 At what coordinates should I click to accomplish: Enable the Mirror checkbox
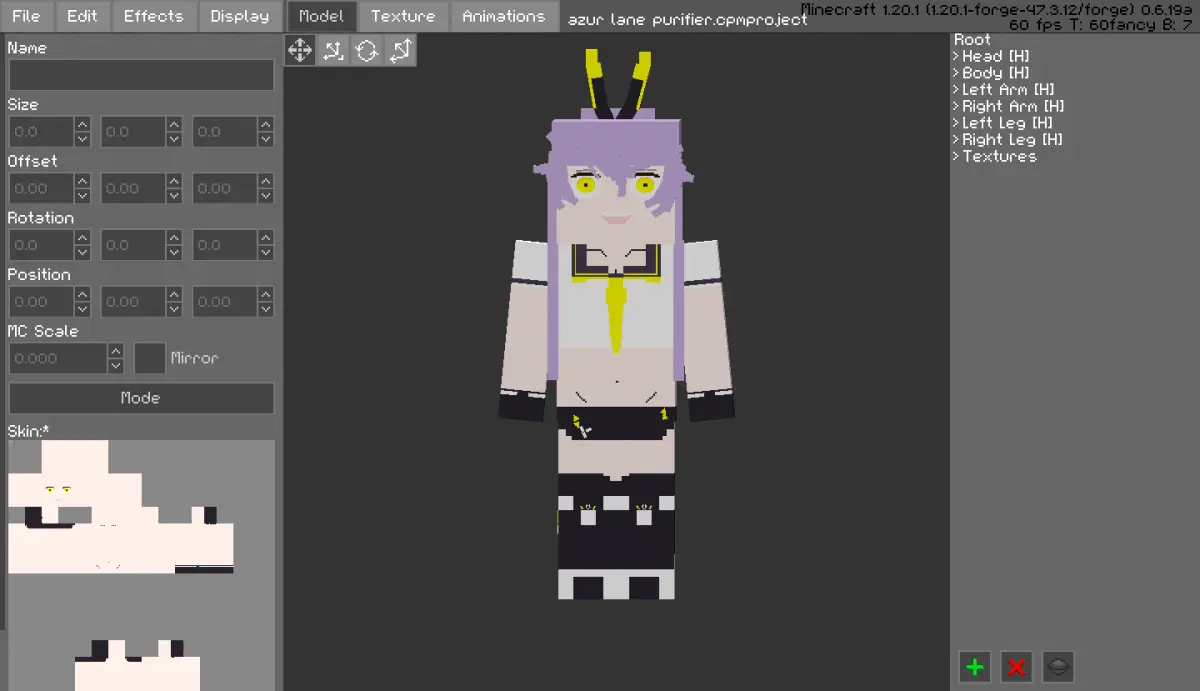(150, 358)
